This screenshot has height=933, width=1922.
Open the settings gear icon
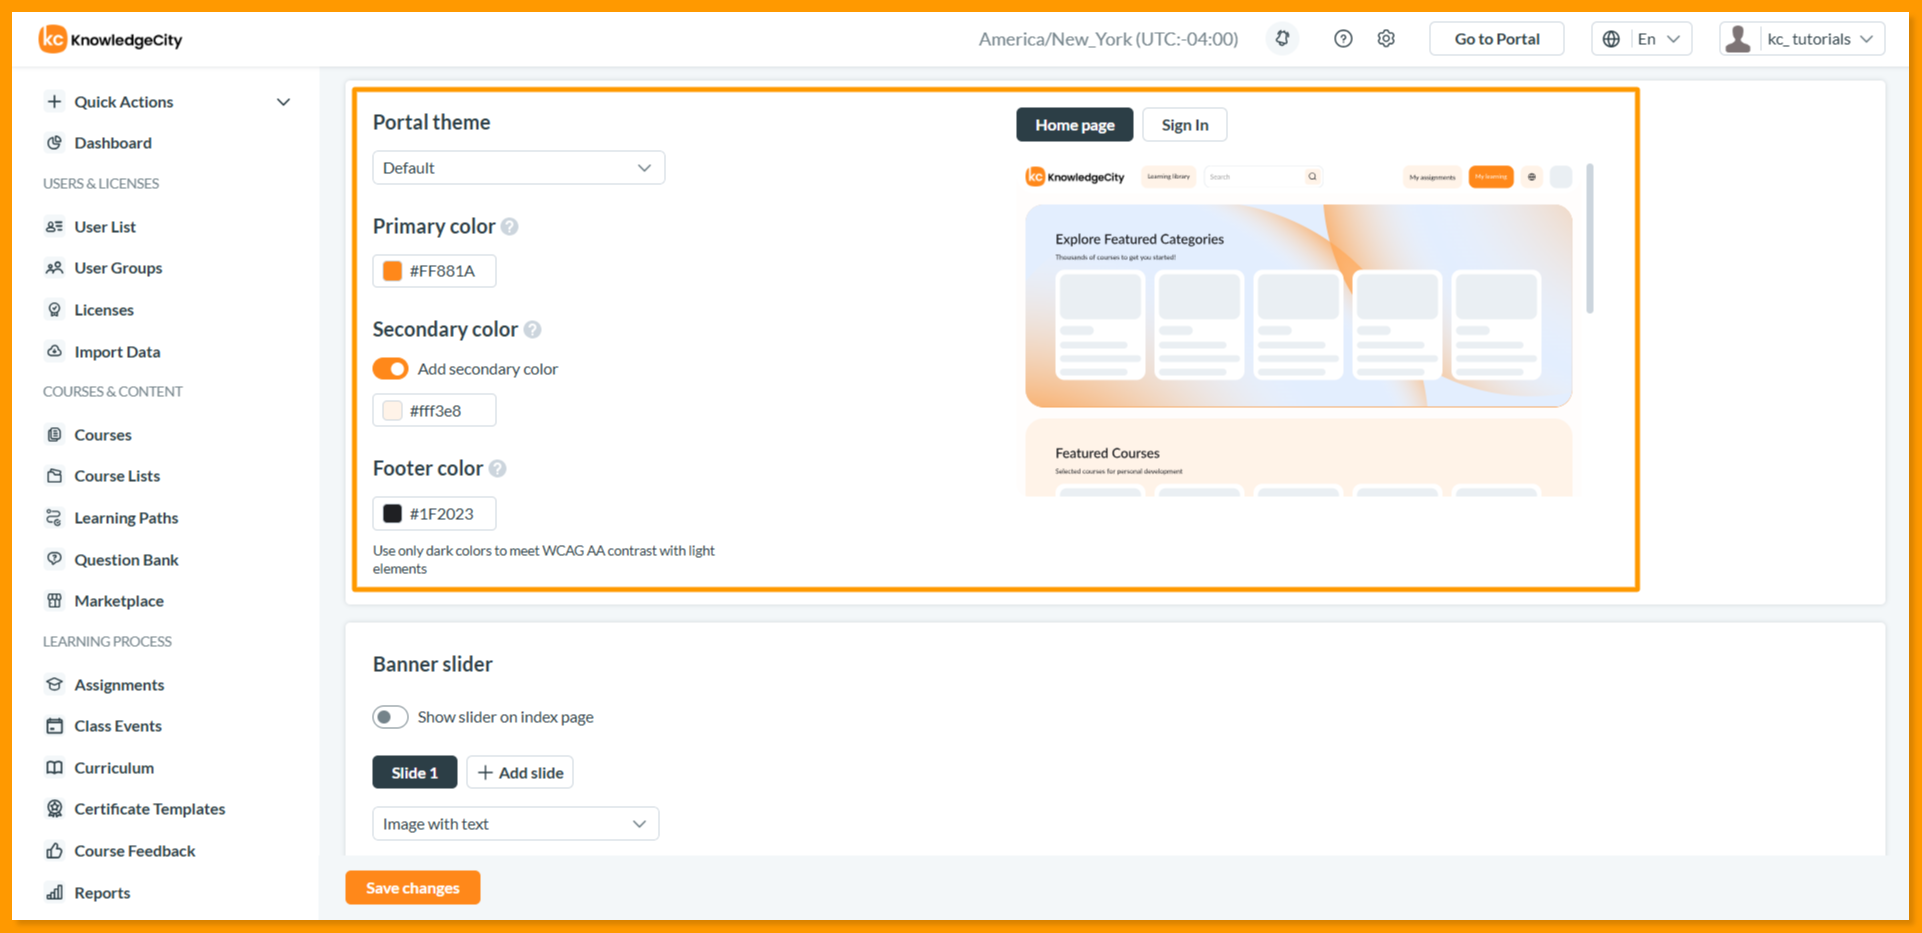(1386, 39)
